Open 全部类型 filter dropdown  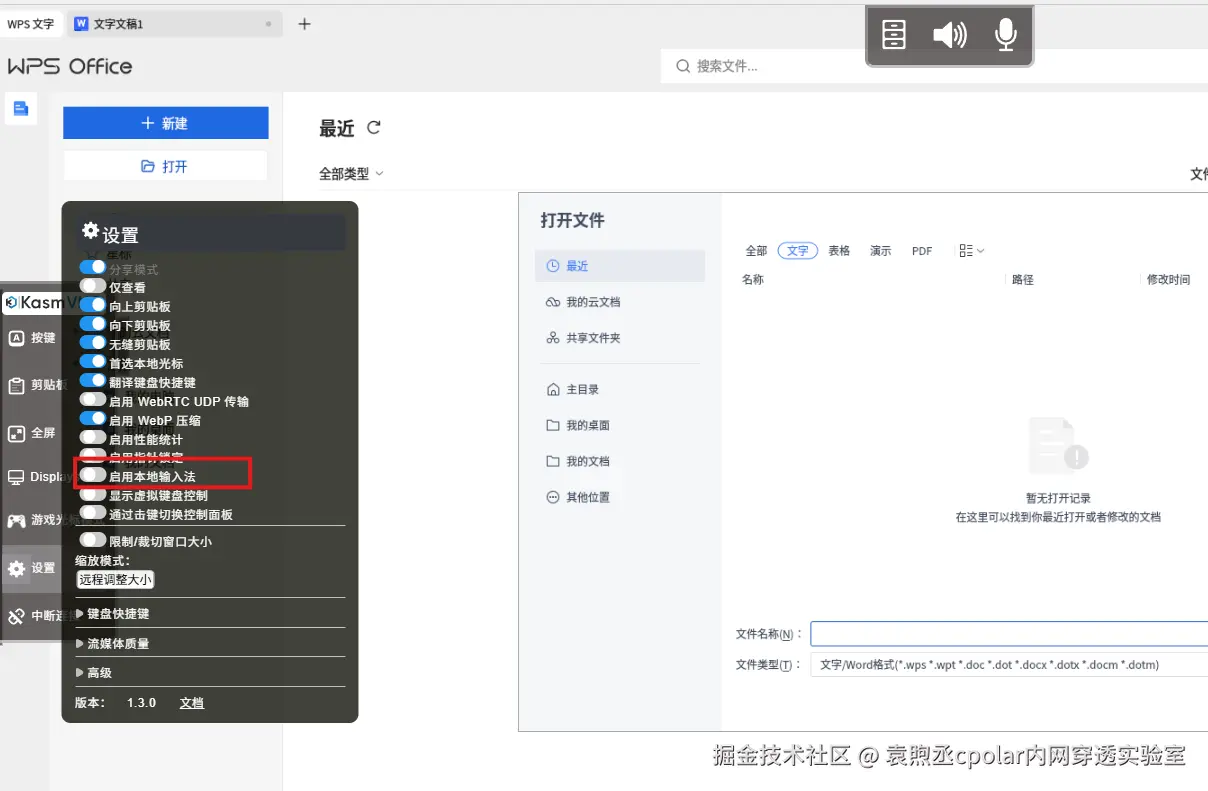[351, 173]
